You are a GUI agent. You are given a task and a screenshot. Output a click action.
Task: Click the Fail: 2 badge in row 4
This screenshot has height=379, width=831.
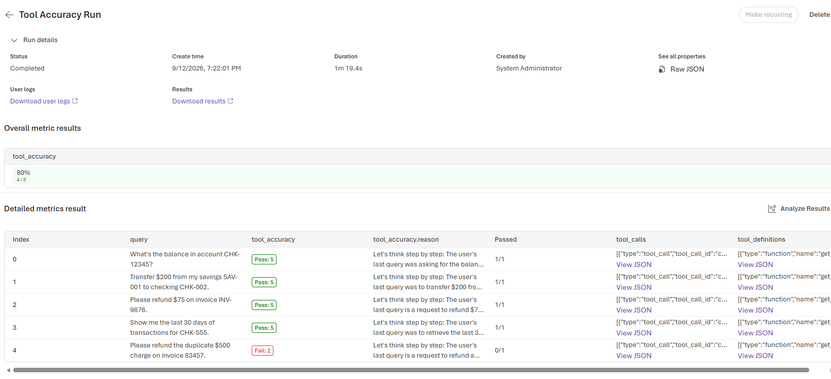(262, 350)
